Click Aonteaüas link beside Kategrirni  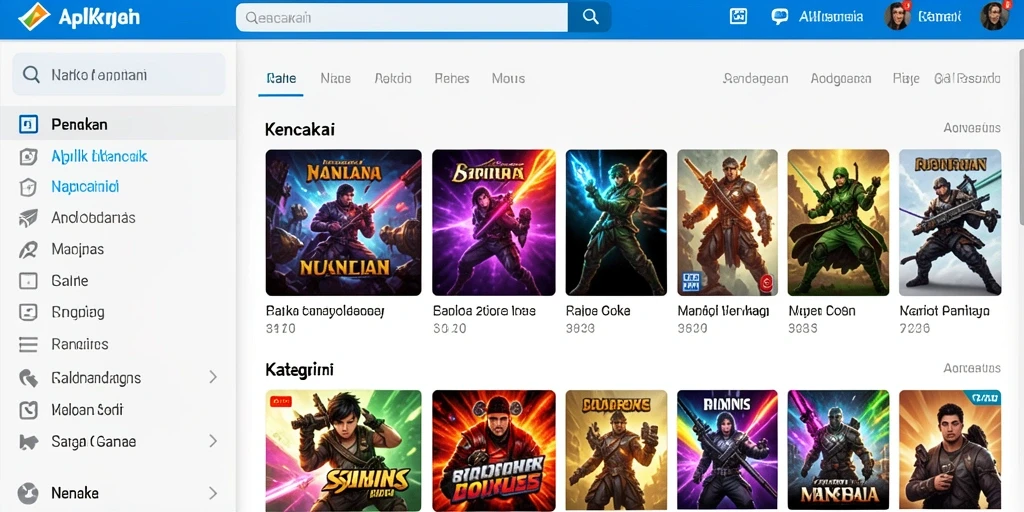coord(972,368)
